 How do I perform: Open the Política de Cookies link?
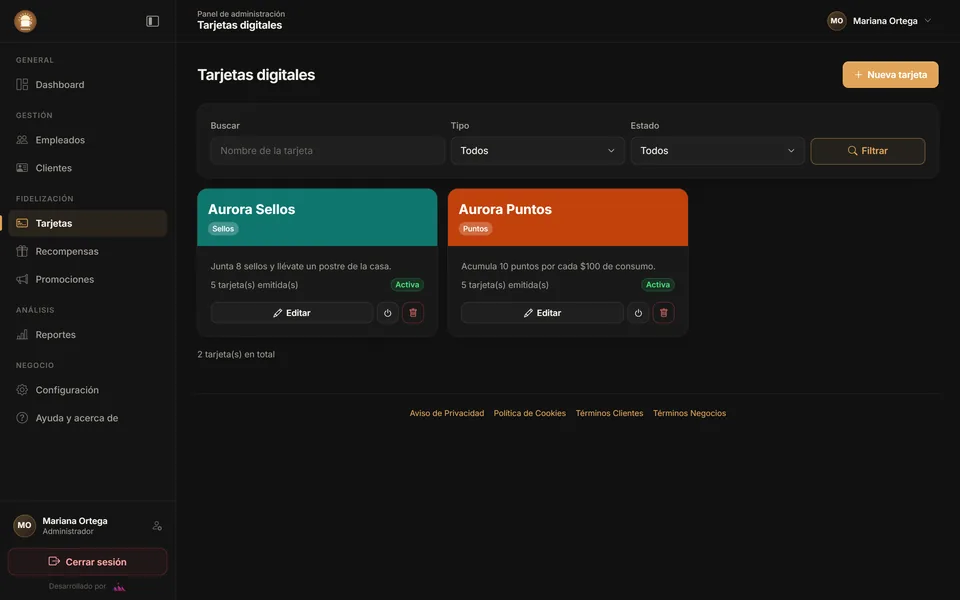coord(530,413)
